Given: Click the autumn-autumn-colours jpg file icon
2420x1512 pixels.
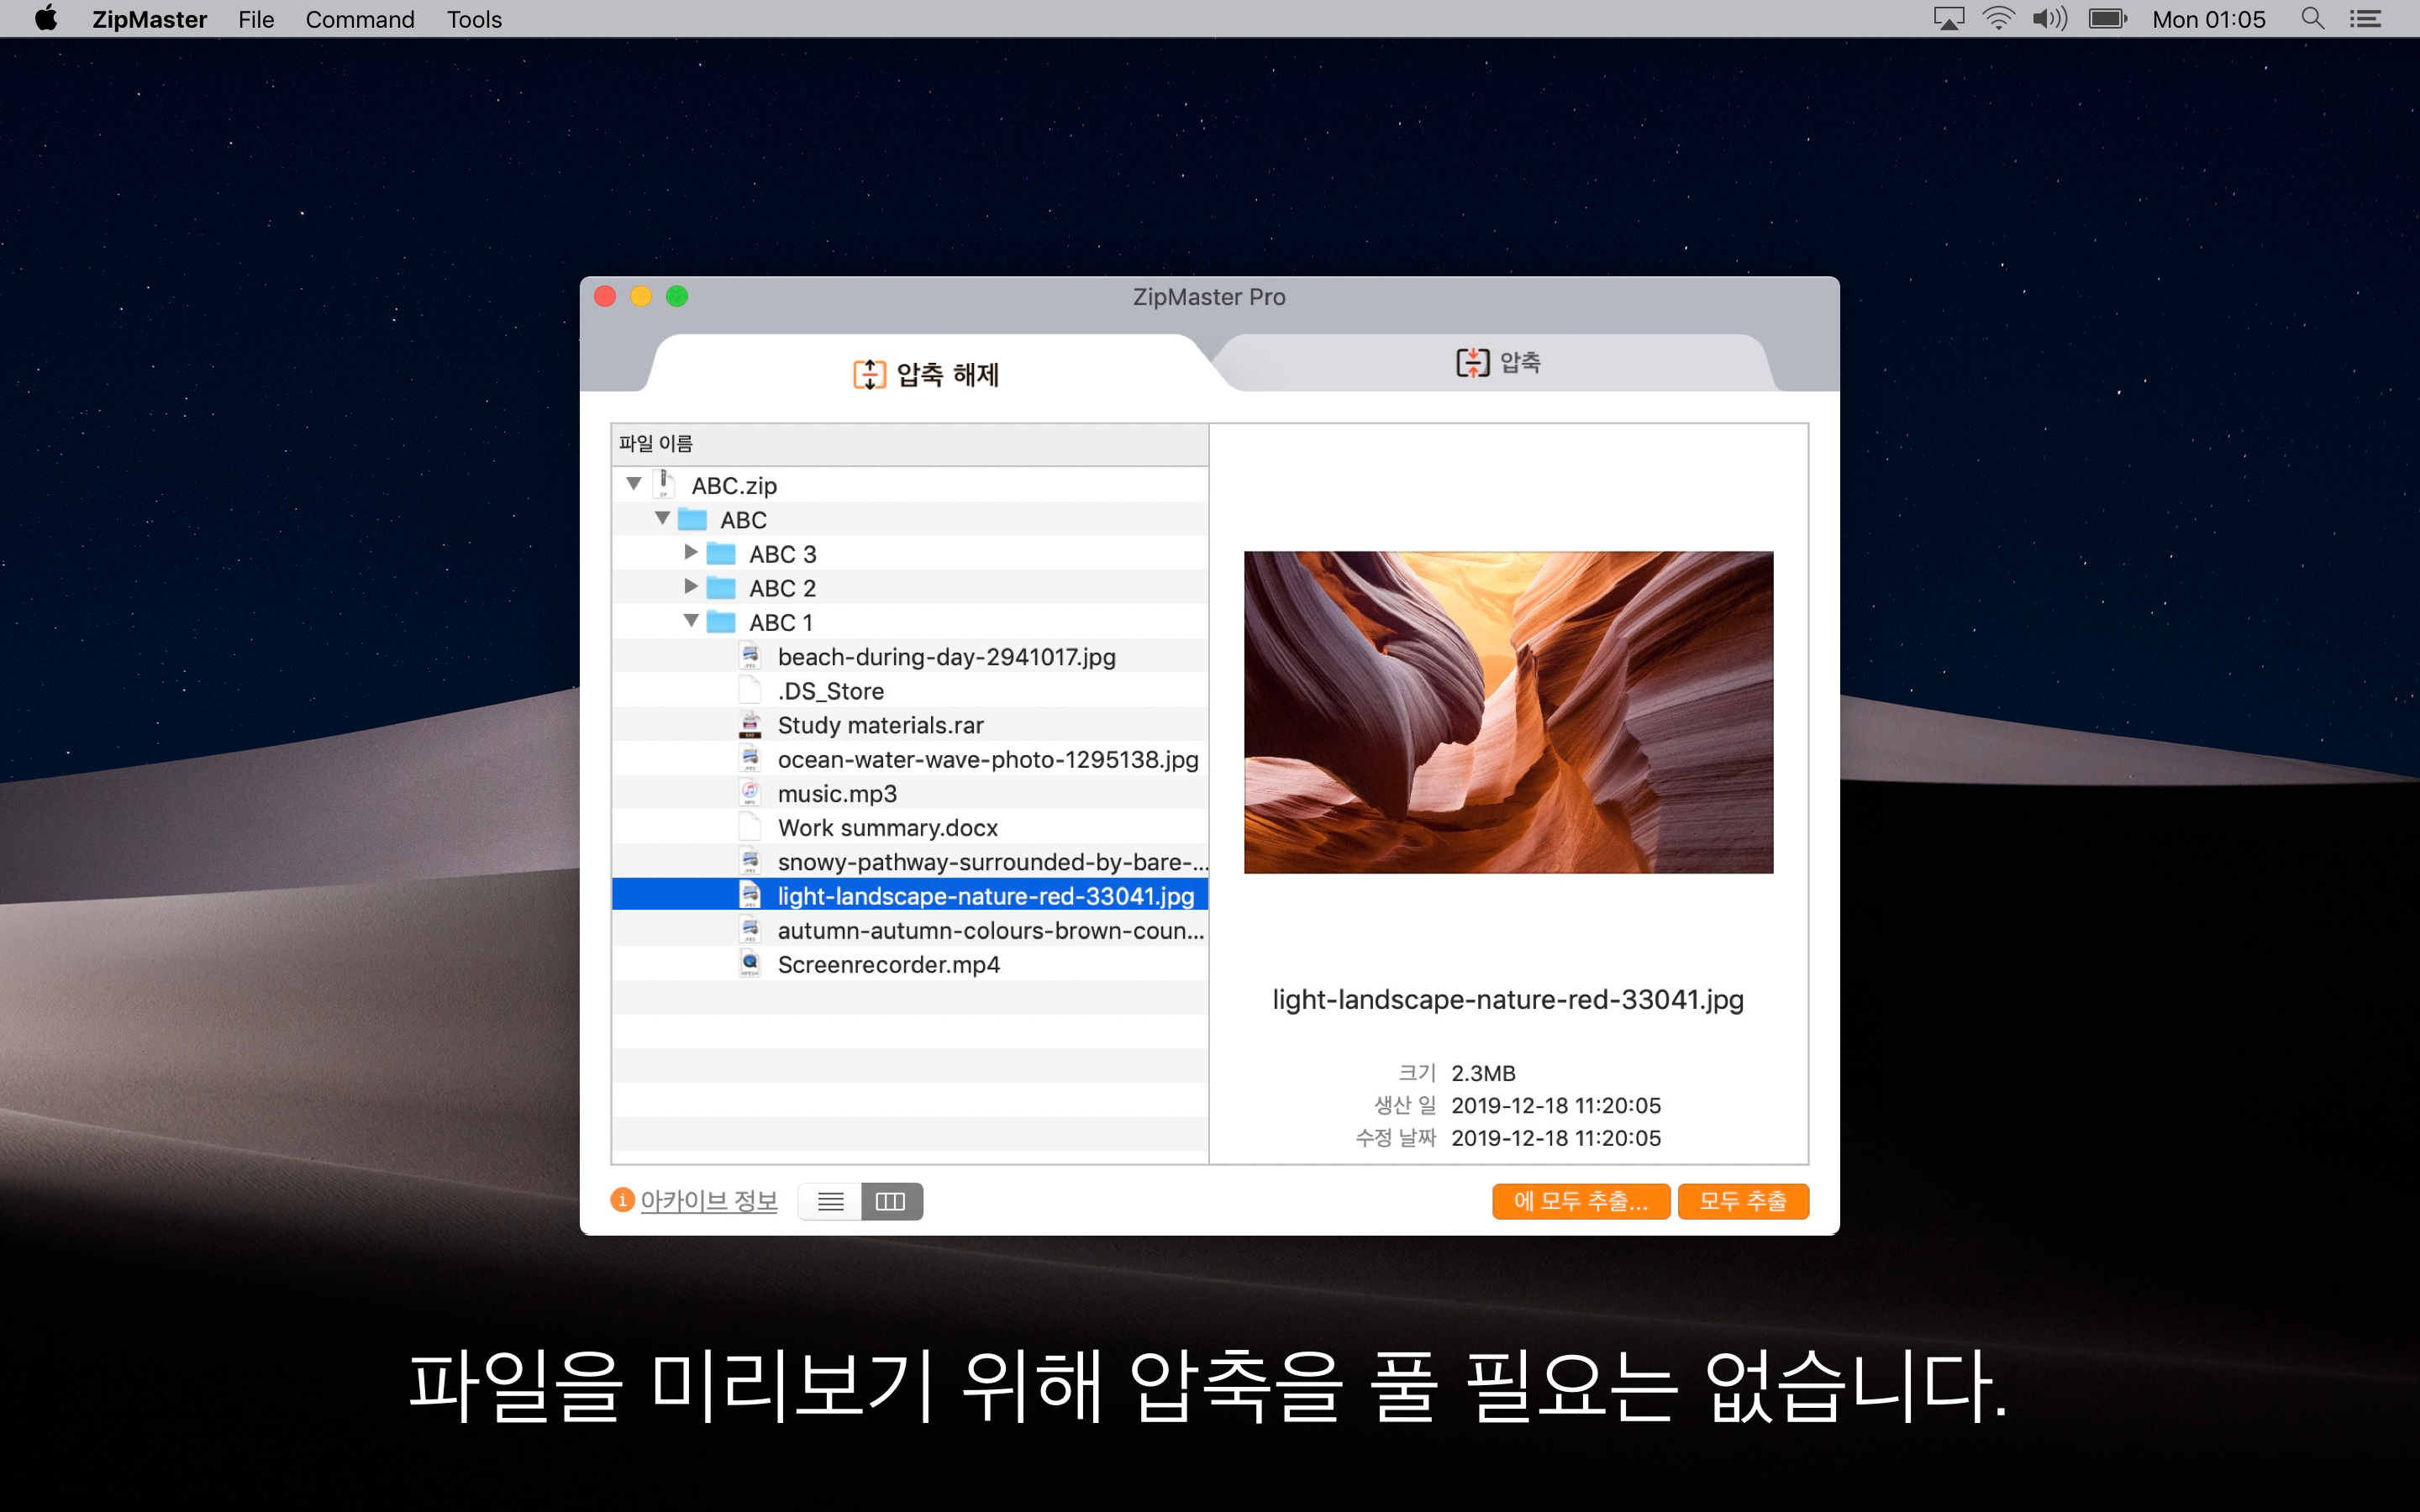Looking at the screenshot, I should pos(750,929).
